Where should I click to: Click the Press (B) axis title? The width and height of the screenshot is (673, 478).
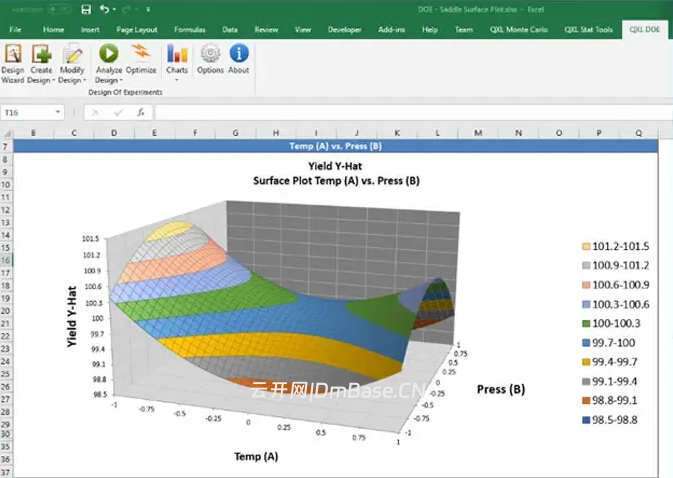point(501,389)
